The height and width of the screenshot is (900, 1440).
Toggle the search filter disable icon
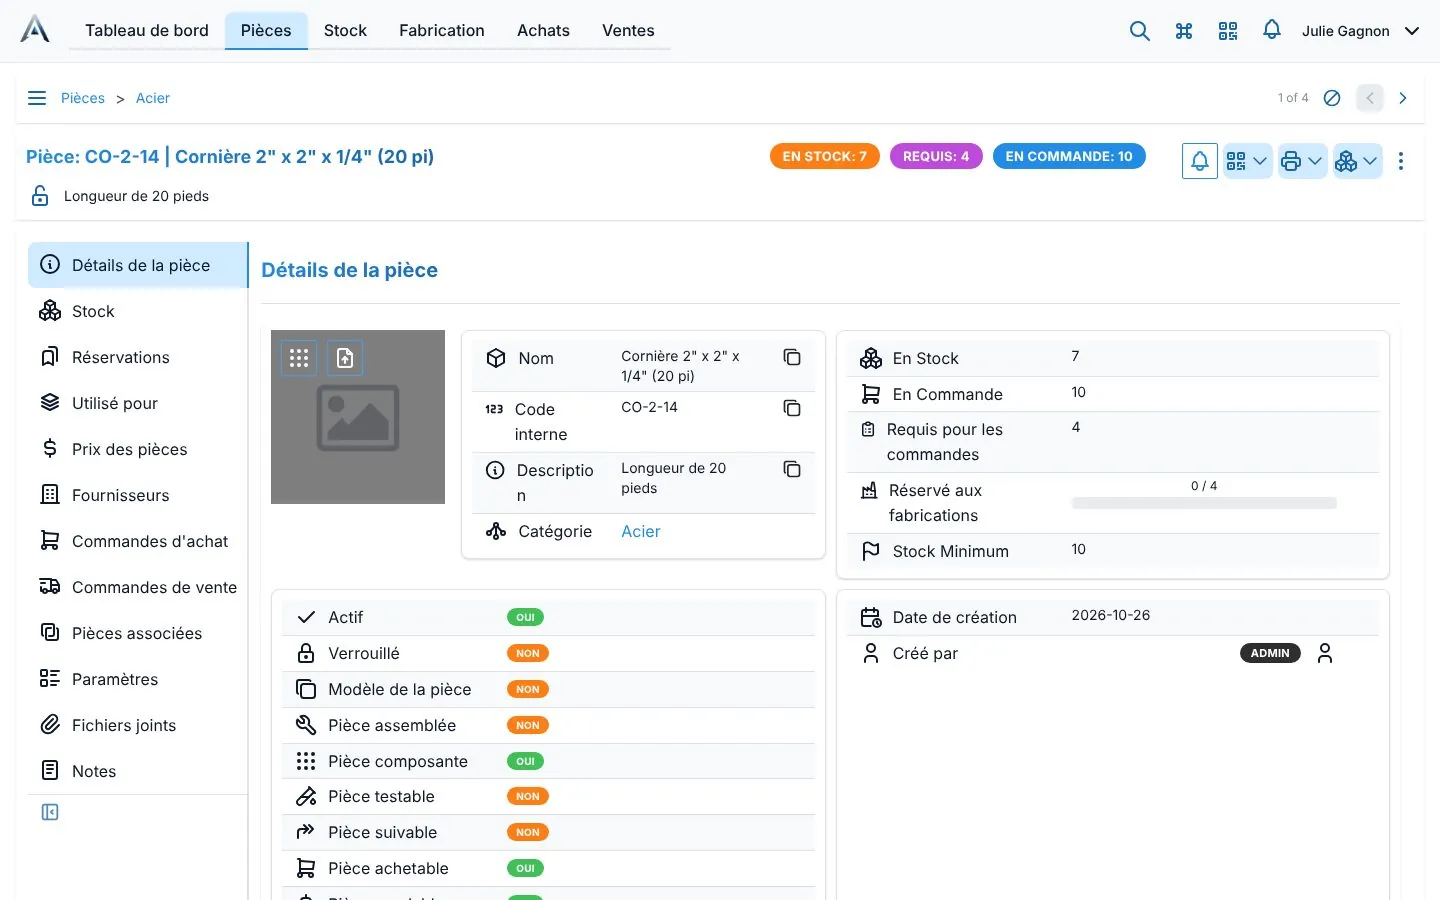1332,98
